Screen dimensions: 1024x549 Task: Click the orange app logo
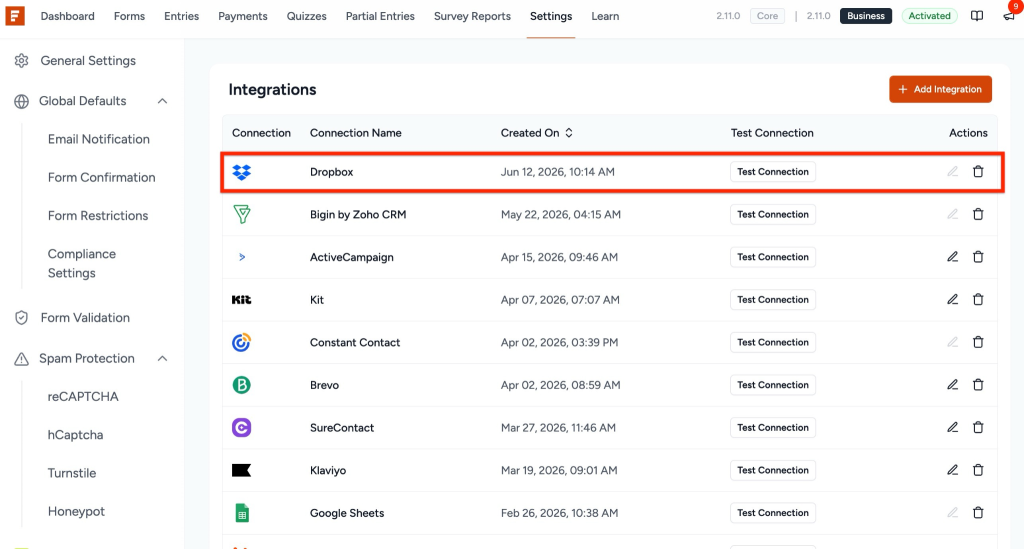tap(15, 16)
